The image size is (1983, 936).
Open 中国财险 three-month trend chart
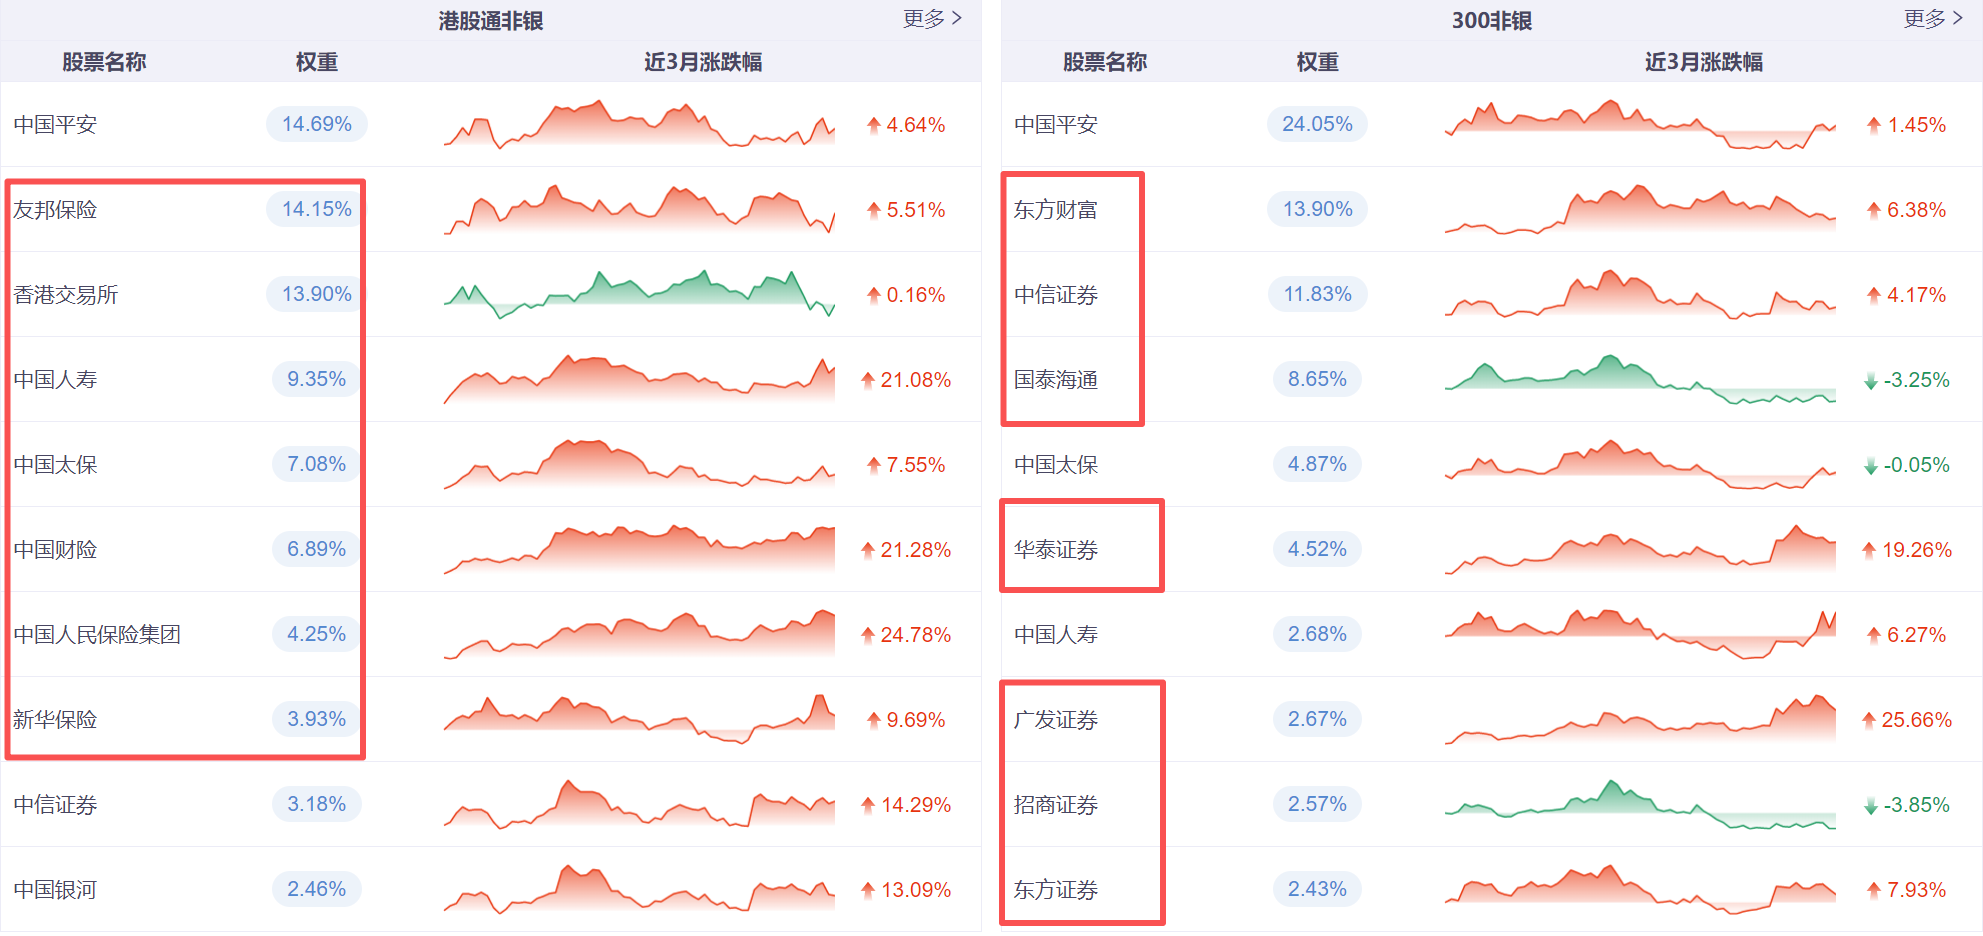639,549
